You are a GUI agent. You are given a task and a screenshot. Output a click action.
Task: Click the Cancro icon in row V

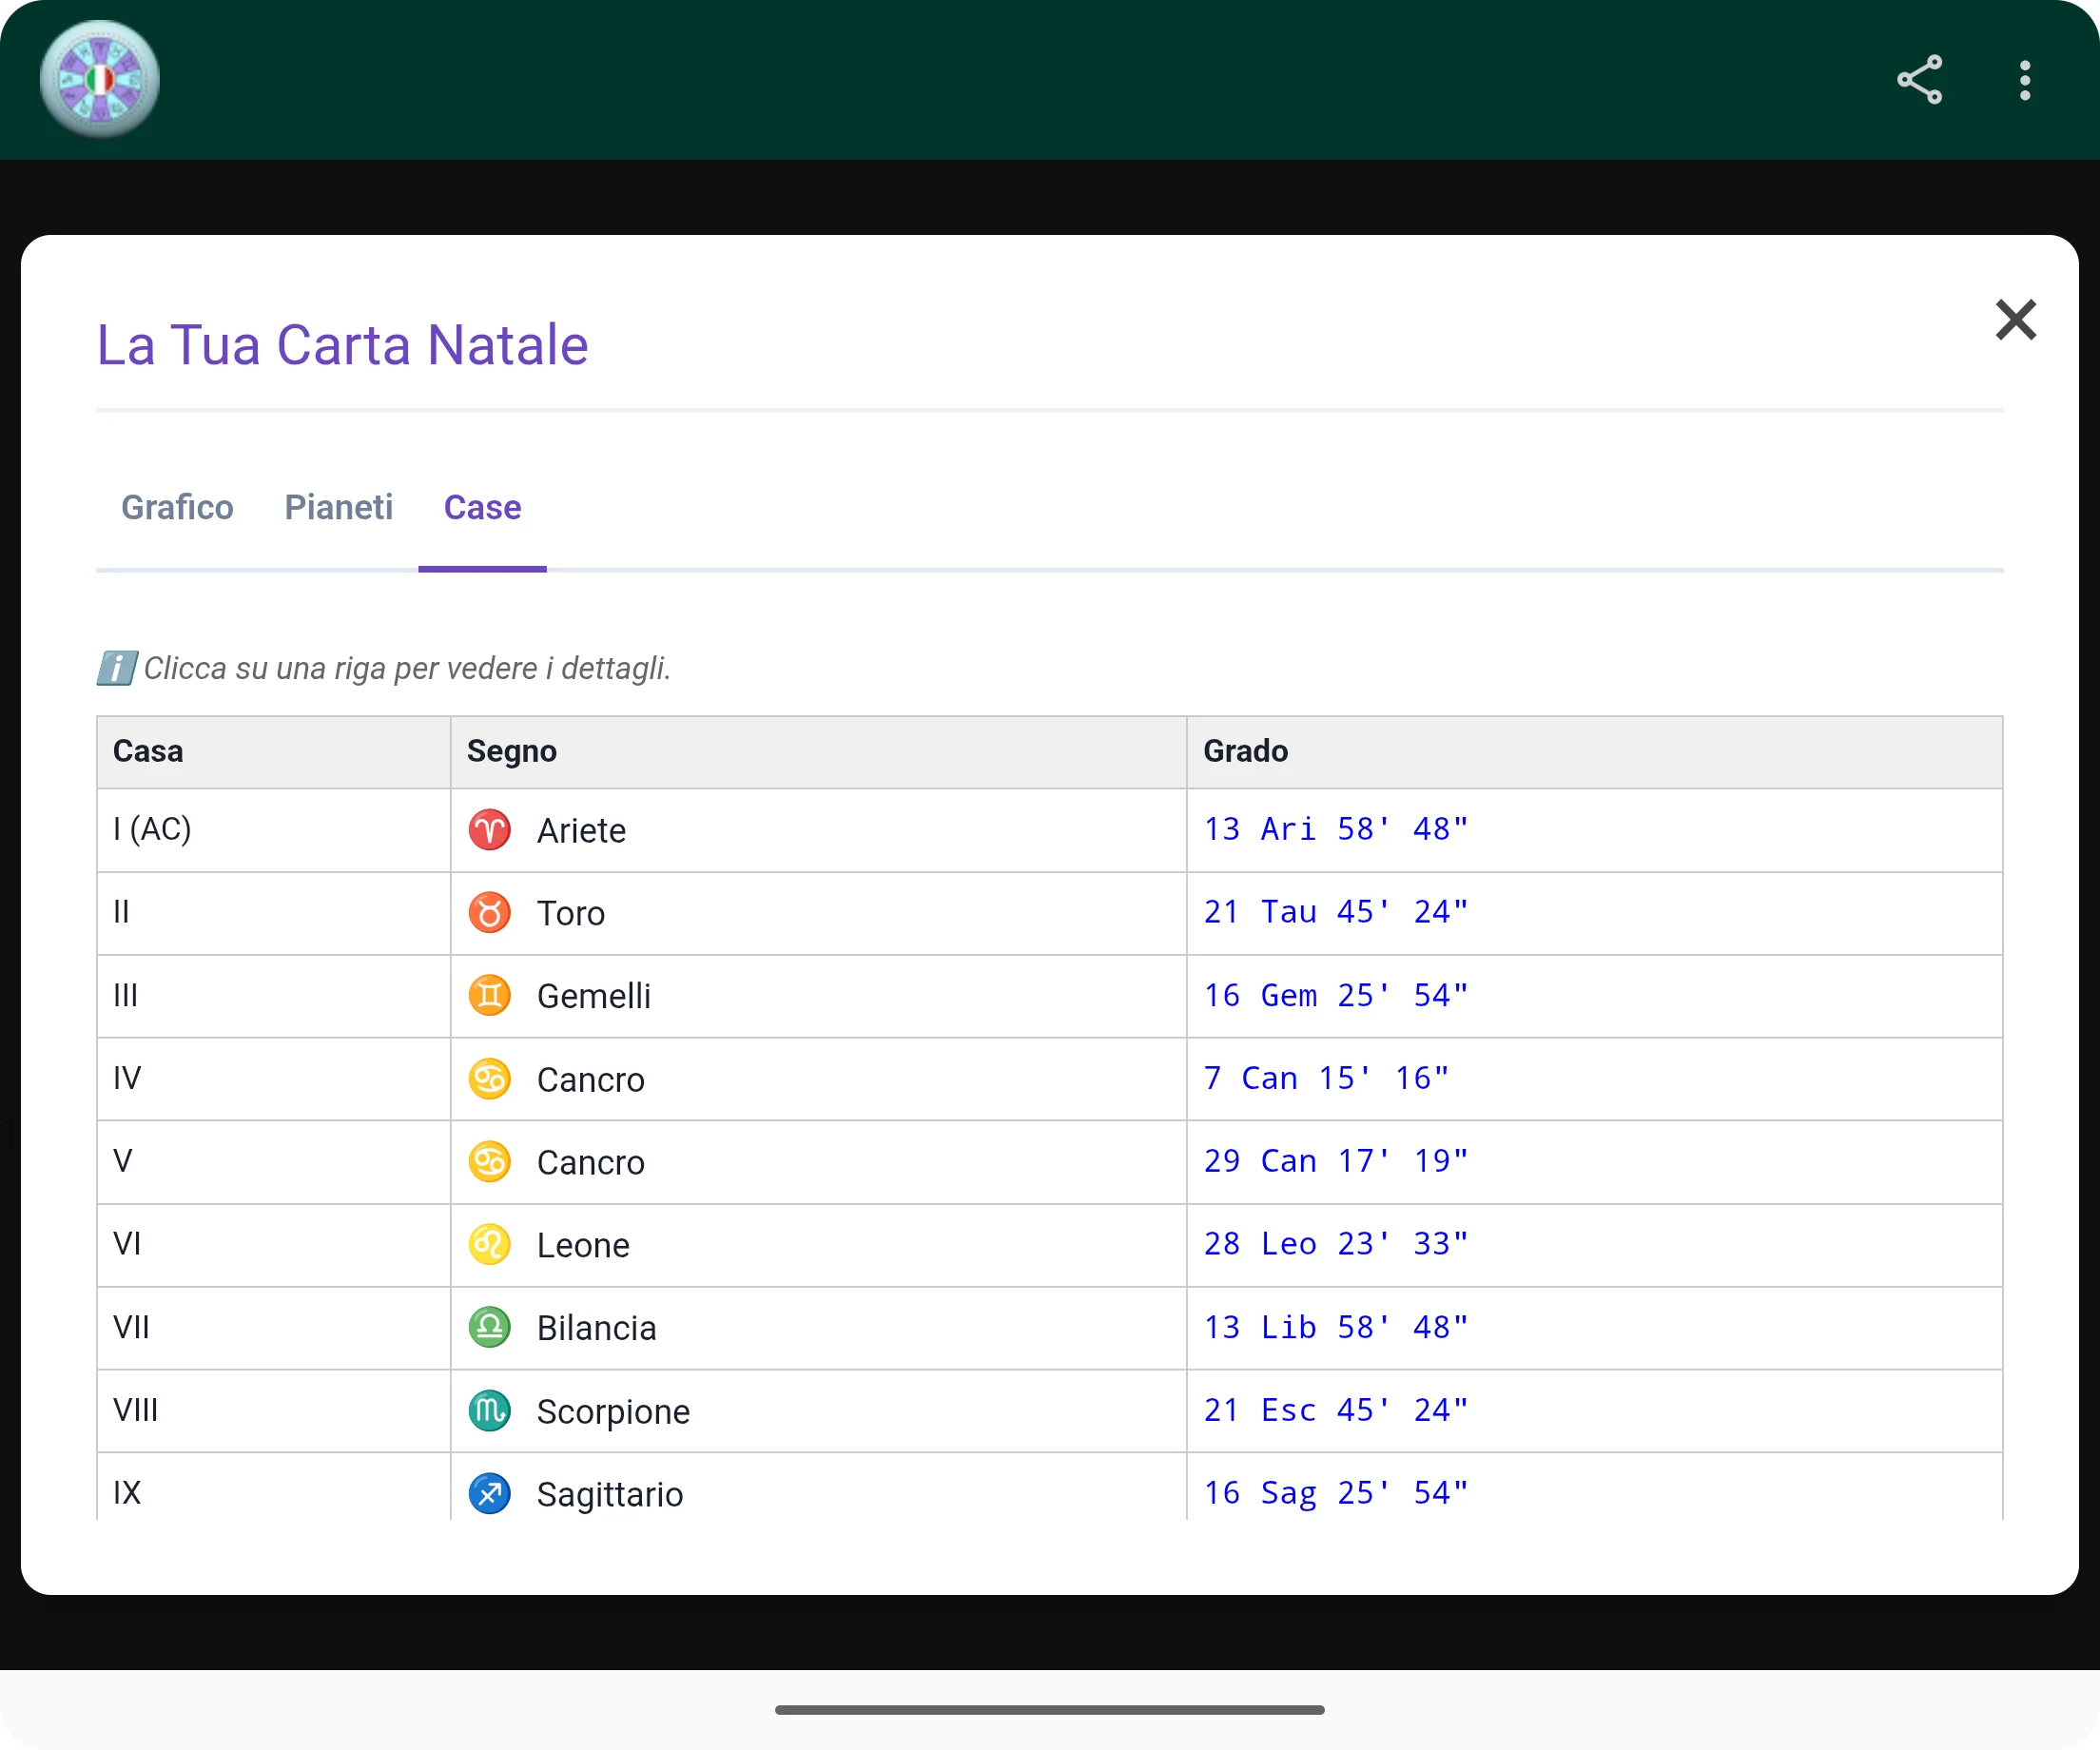tap(490, 1162)
